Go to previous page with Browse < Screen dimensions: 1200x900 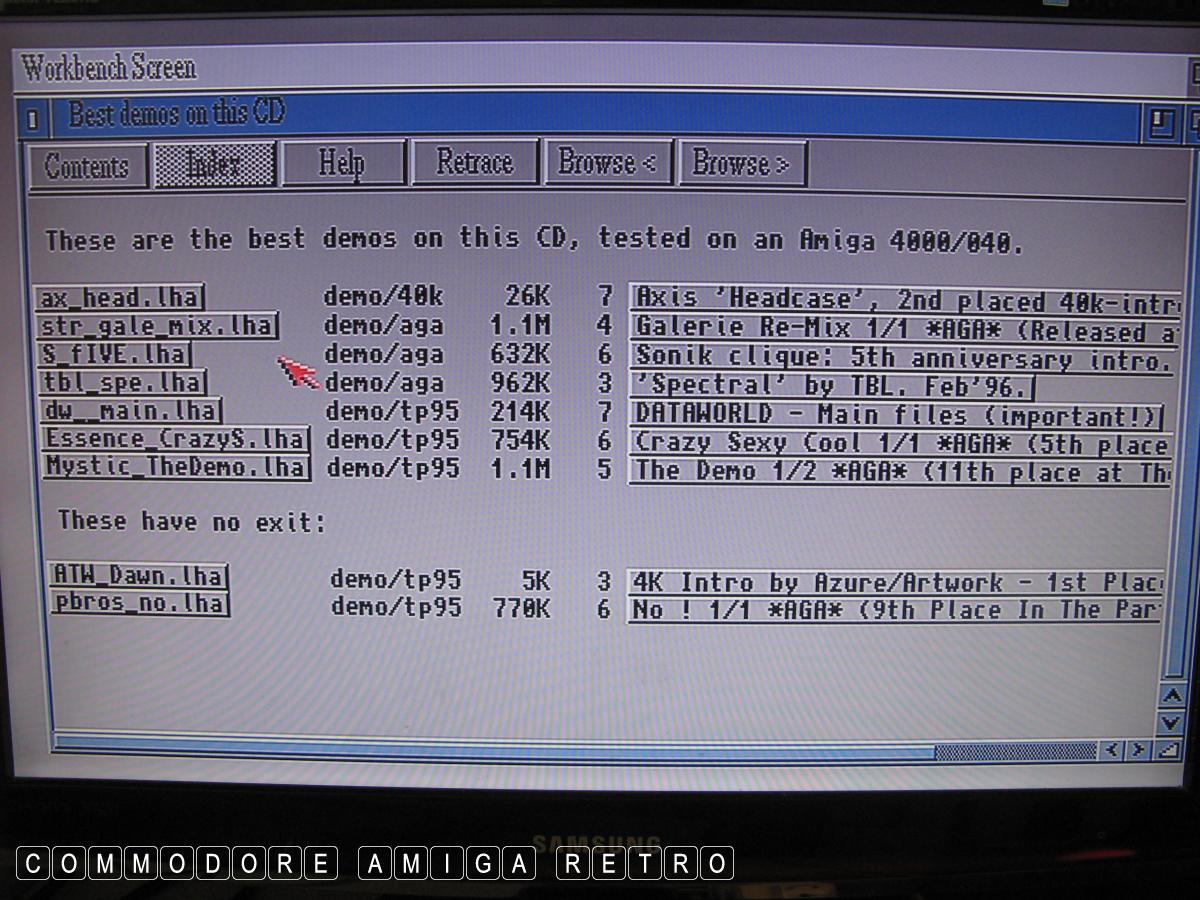[x=607, y=162]
